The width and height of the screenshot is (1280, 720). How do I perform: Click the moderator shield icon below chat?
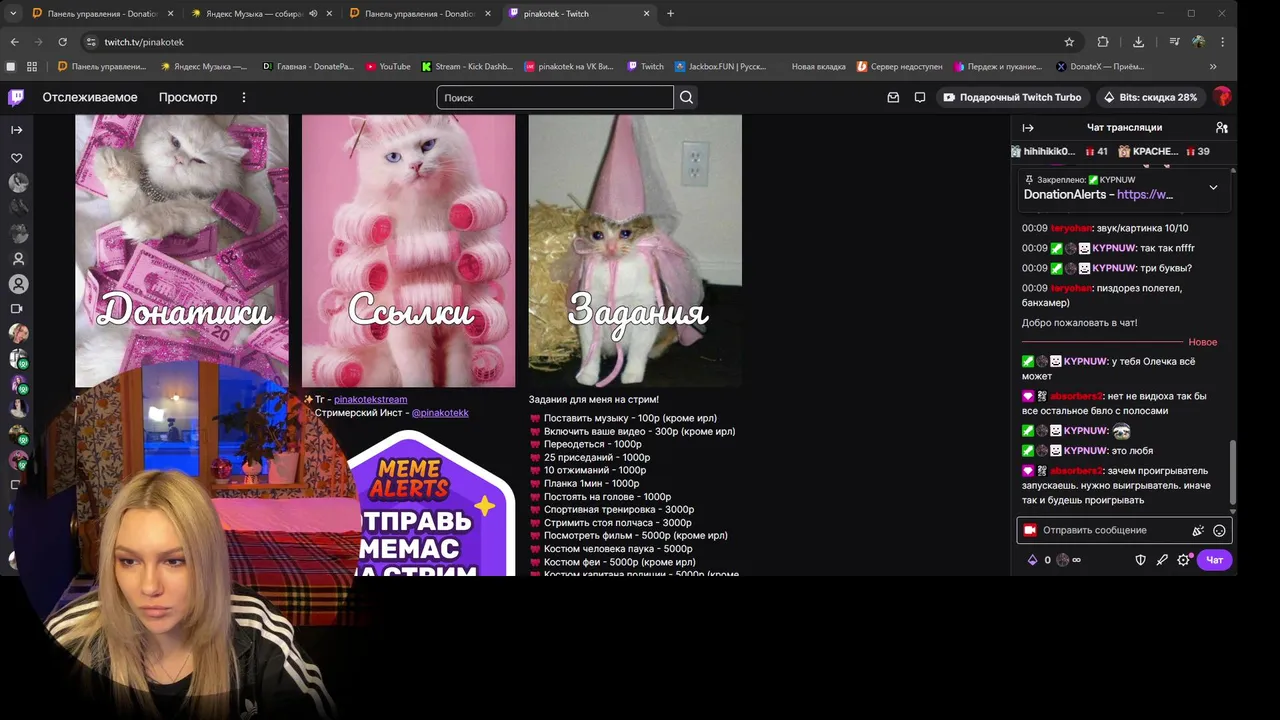click(x=1140, y=560)
